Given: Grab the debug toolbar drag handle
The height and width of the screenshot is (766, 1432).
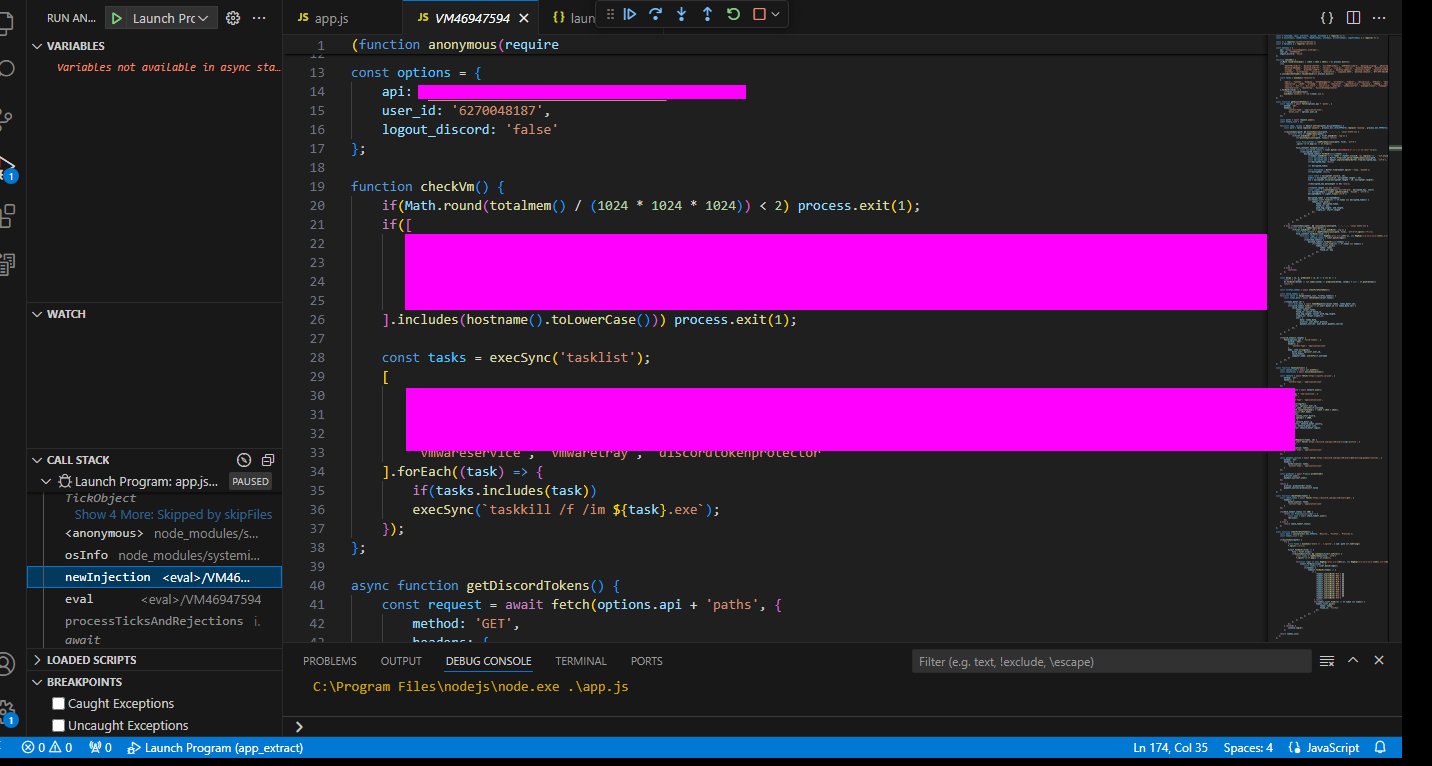Looking at the screenshot, I should coord(610,14).
